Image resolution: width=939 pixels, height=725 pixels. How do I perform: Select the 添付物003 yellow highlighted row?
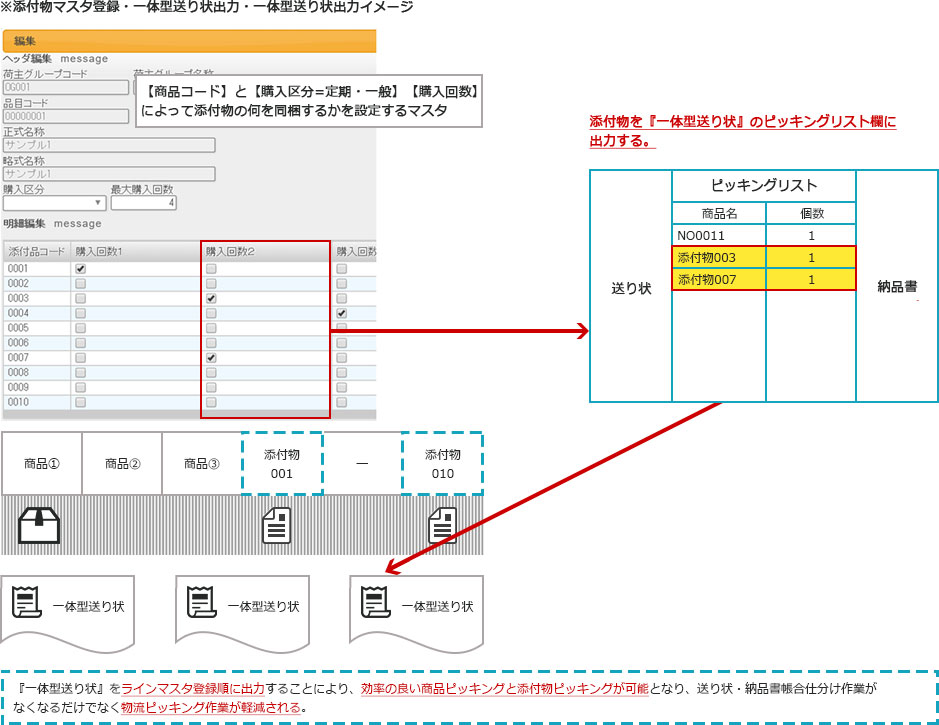(x=765, y=257)
